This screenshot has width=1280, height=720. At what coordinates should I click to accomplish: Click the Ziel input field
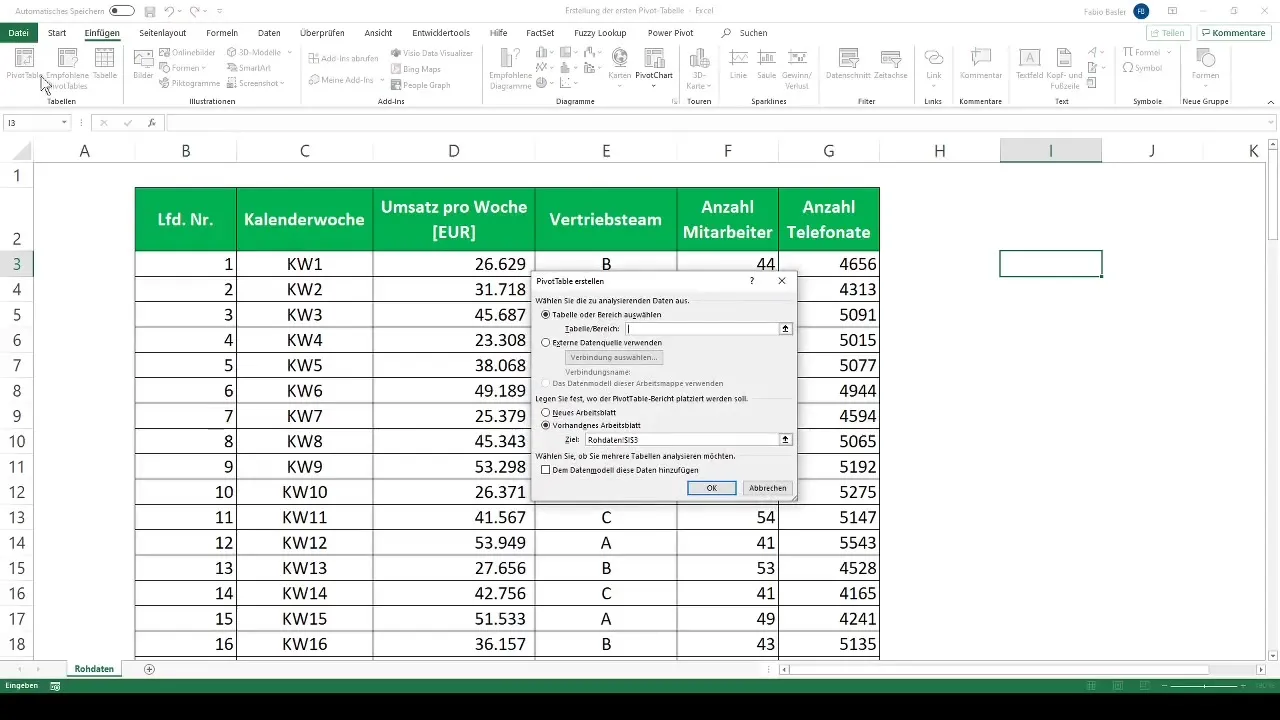681,439
